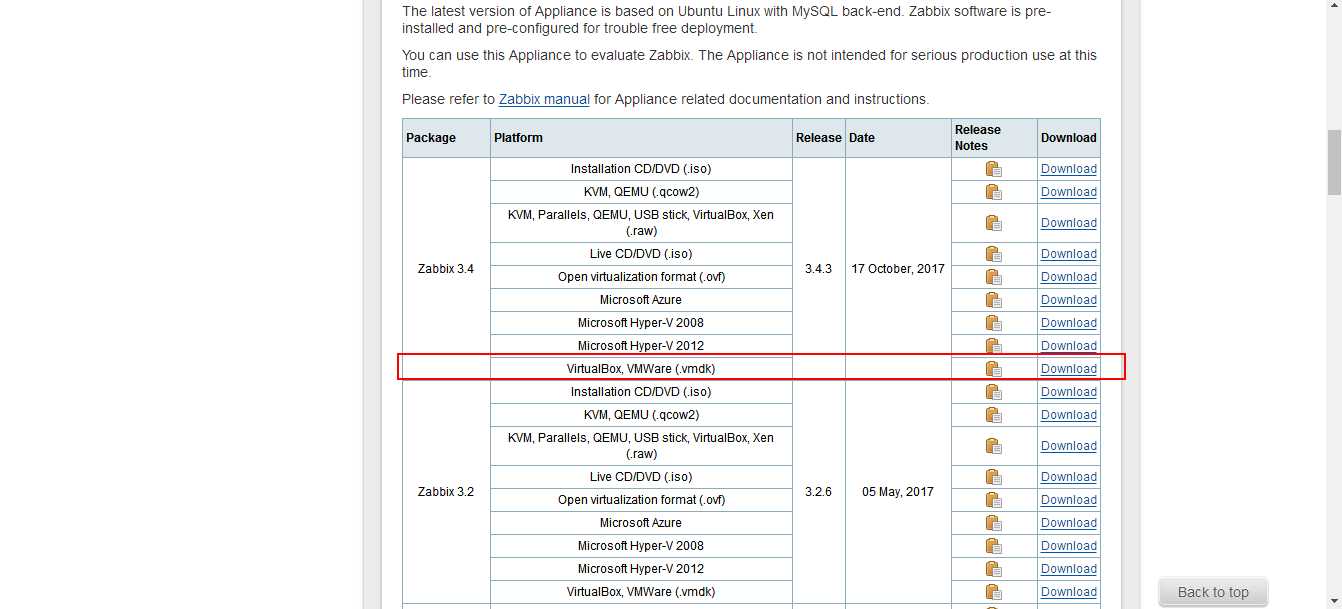Image resolution: width=1342 pixels, height=609 pixels.
Task: Download Zabbix 3.2 VirtualBox, VMWare (.vmdk)
Action: 1068,592
